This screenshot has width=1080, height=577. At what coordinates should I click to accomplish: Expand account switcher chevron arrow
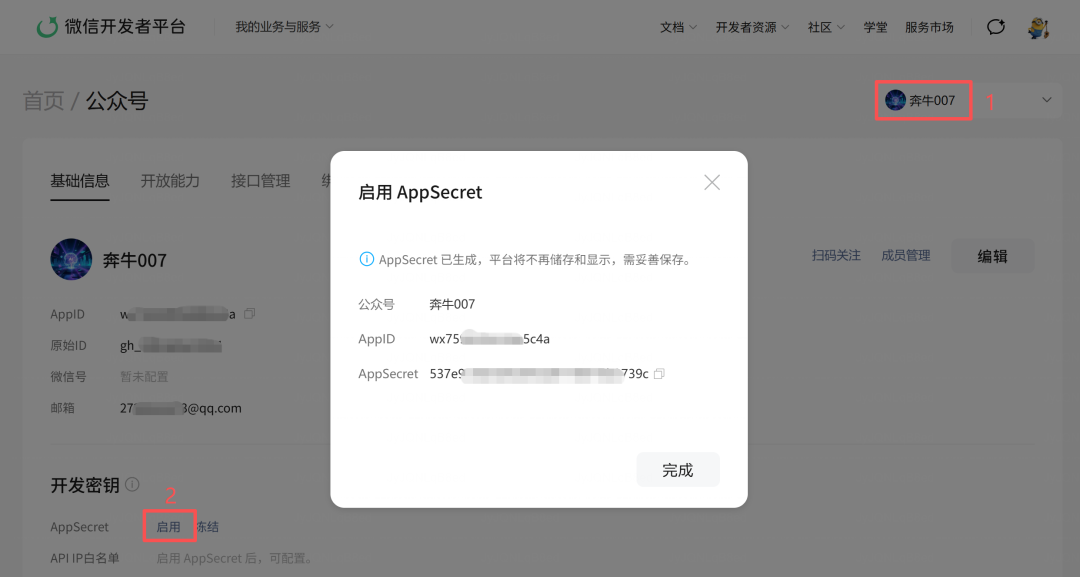(x=1046, y=100)
